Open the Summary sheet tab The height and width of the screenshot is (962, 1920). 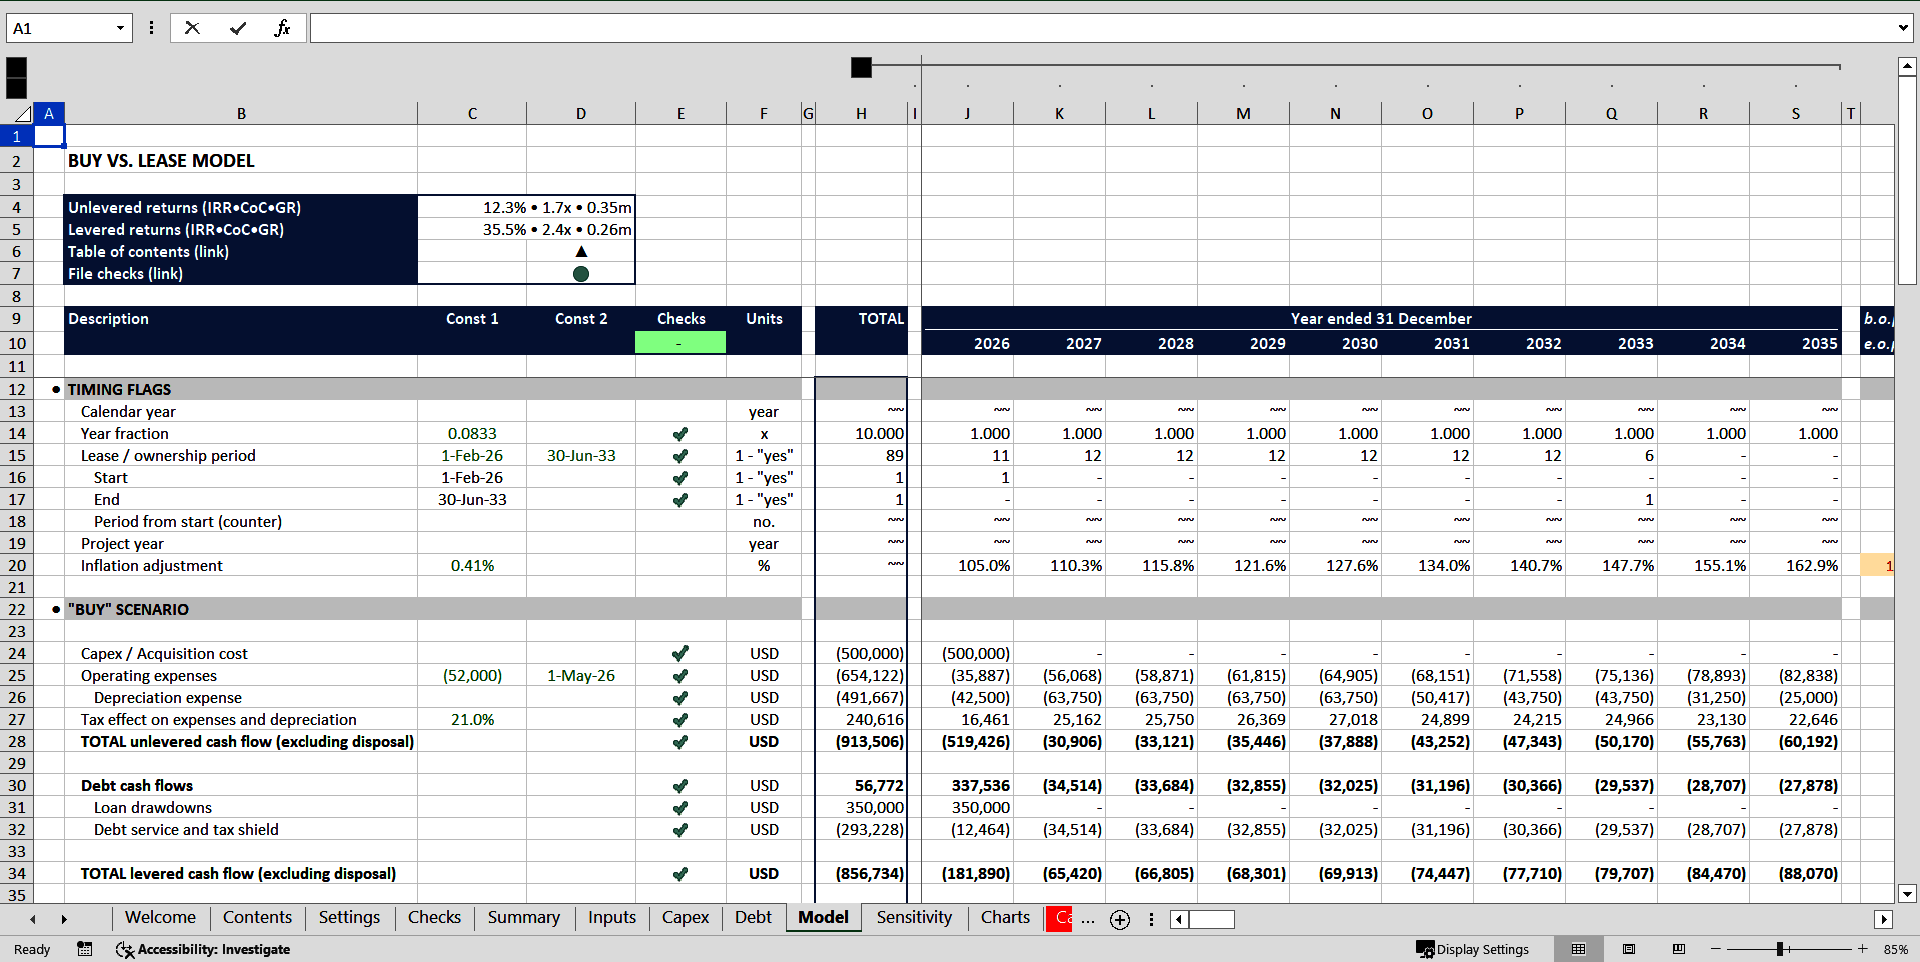pyautogui.click(x=523, y=918)
